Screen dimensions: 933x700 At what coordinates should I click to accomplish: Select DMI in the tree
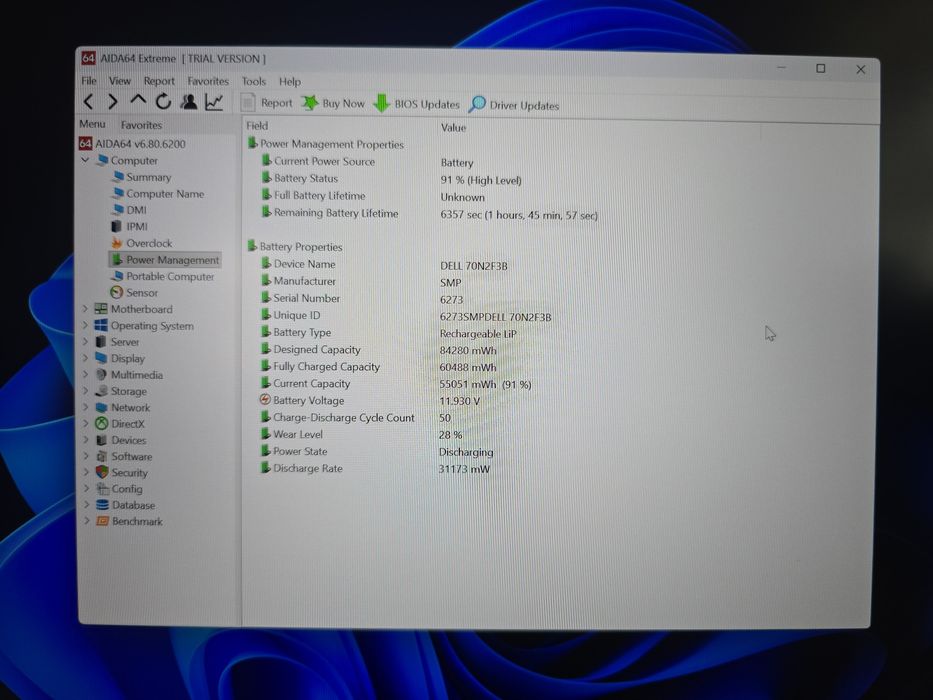tap(129, 210)
